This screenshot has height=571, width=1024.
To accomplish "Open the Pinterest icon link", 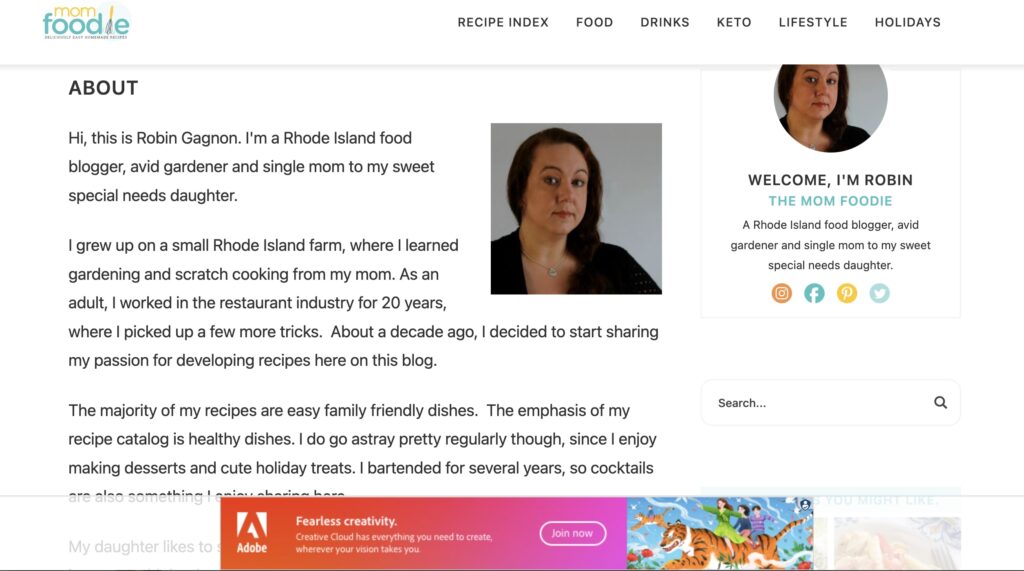I will click(847, 293).
